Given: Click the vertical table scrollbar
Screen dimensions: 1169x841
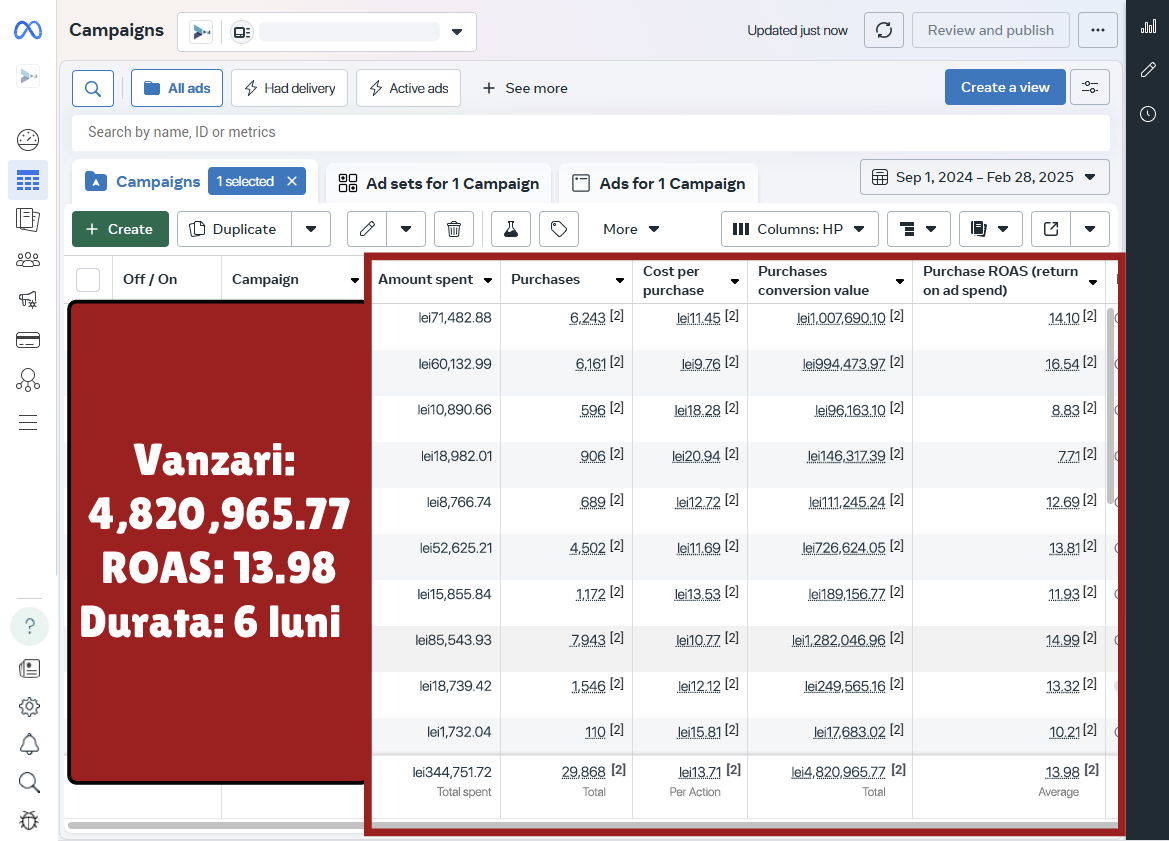Looking at the screenshot, I should [x=1110, y=406].
